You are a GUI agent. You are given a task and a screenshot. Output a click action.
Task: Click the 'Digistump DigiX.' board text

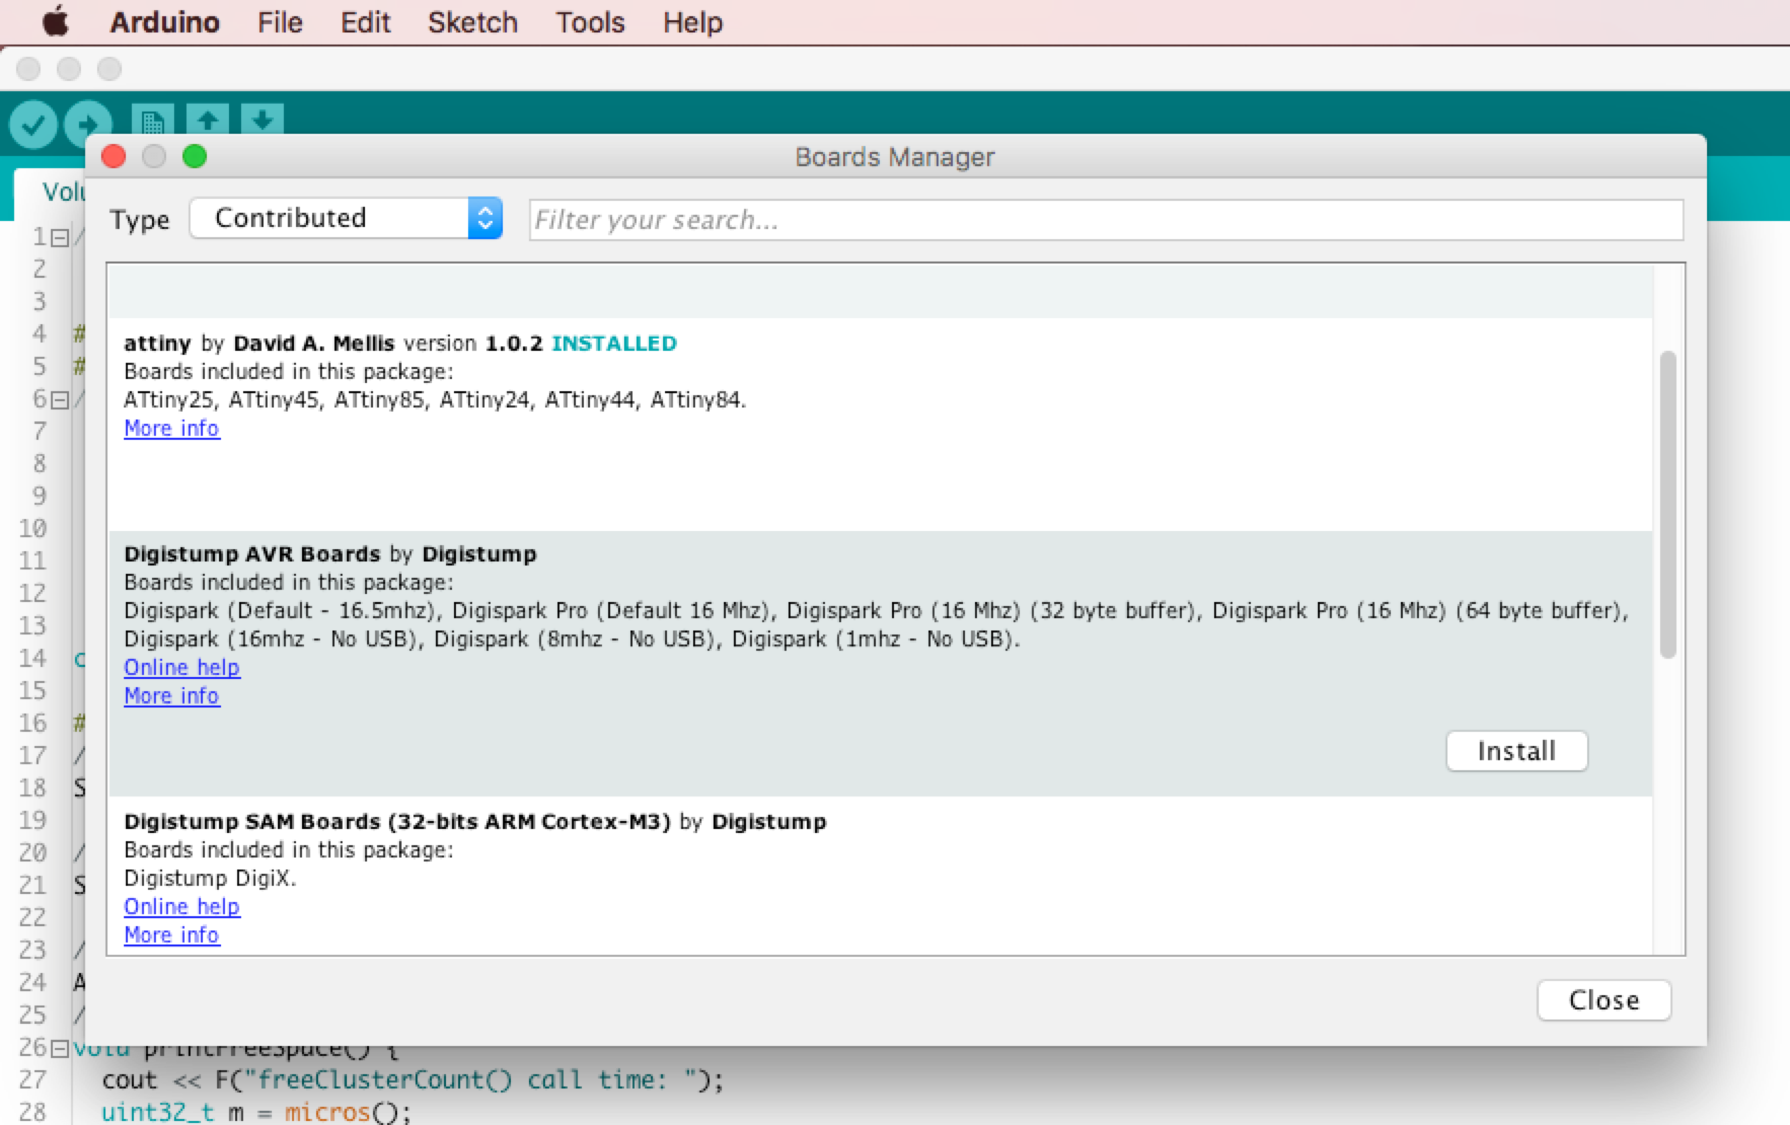click(210, 878)
